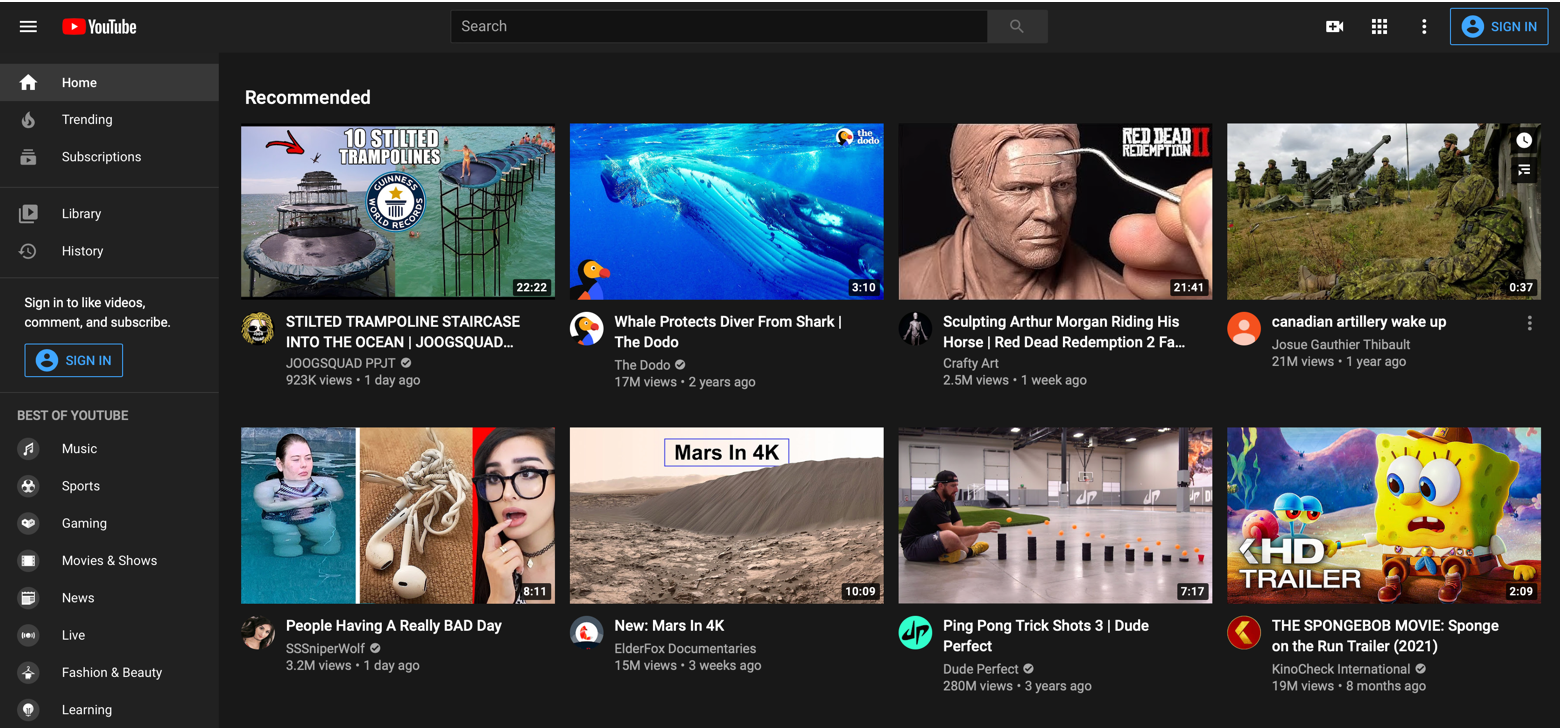Click the Subscriptions sidebar icon
This screenshot has height=728, width=1560.
click(28, 157)
